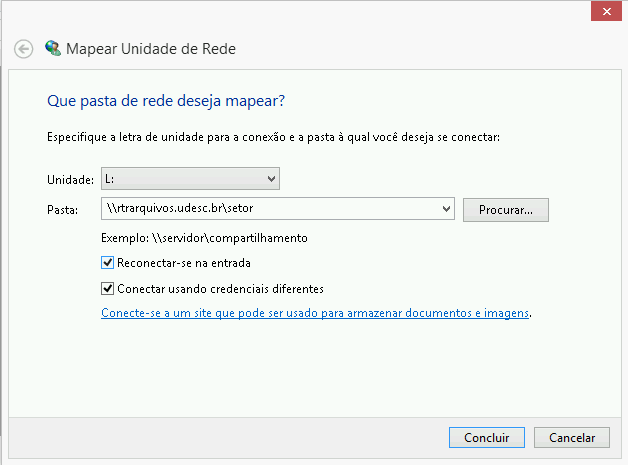The width and height of the screenshot is (628, 465).
Task: Click the Concluir button
Action: pyautogui.click(x=487, y=438)
